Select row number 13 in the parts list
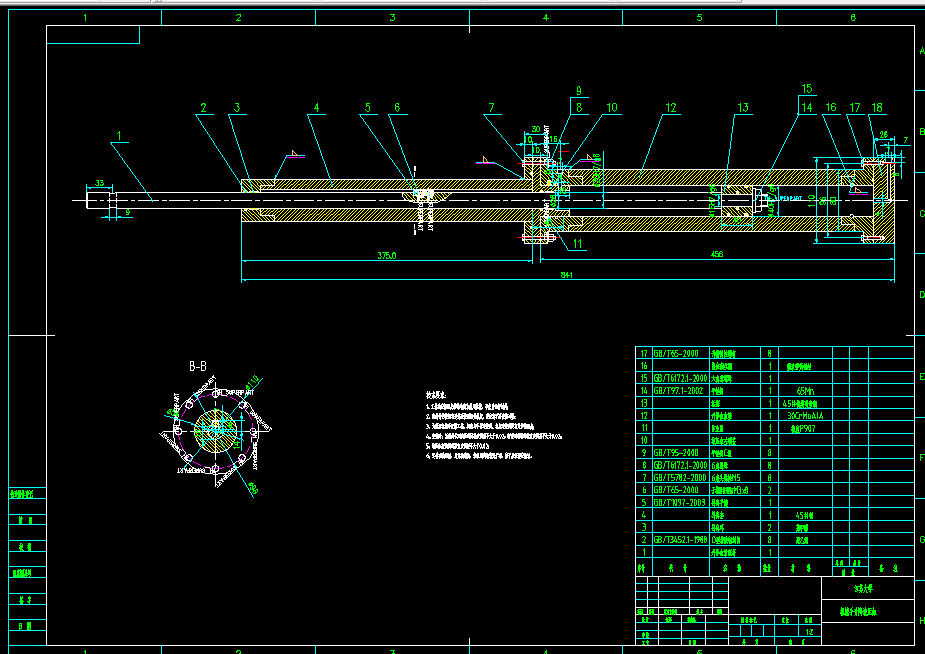925x654 pixels. pos(644,403)
